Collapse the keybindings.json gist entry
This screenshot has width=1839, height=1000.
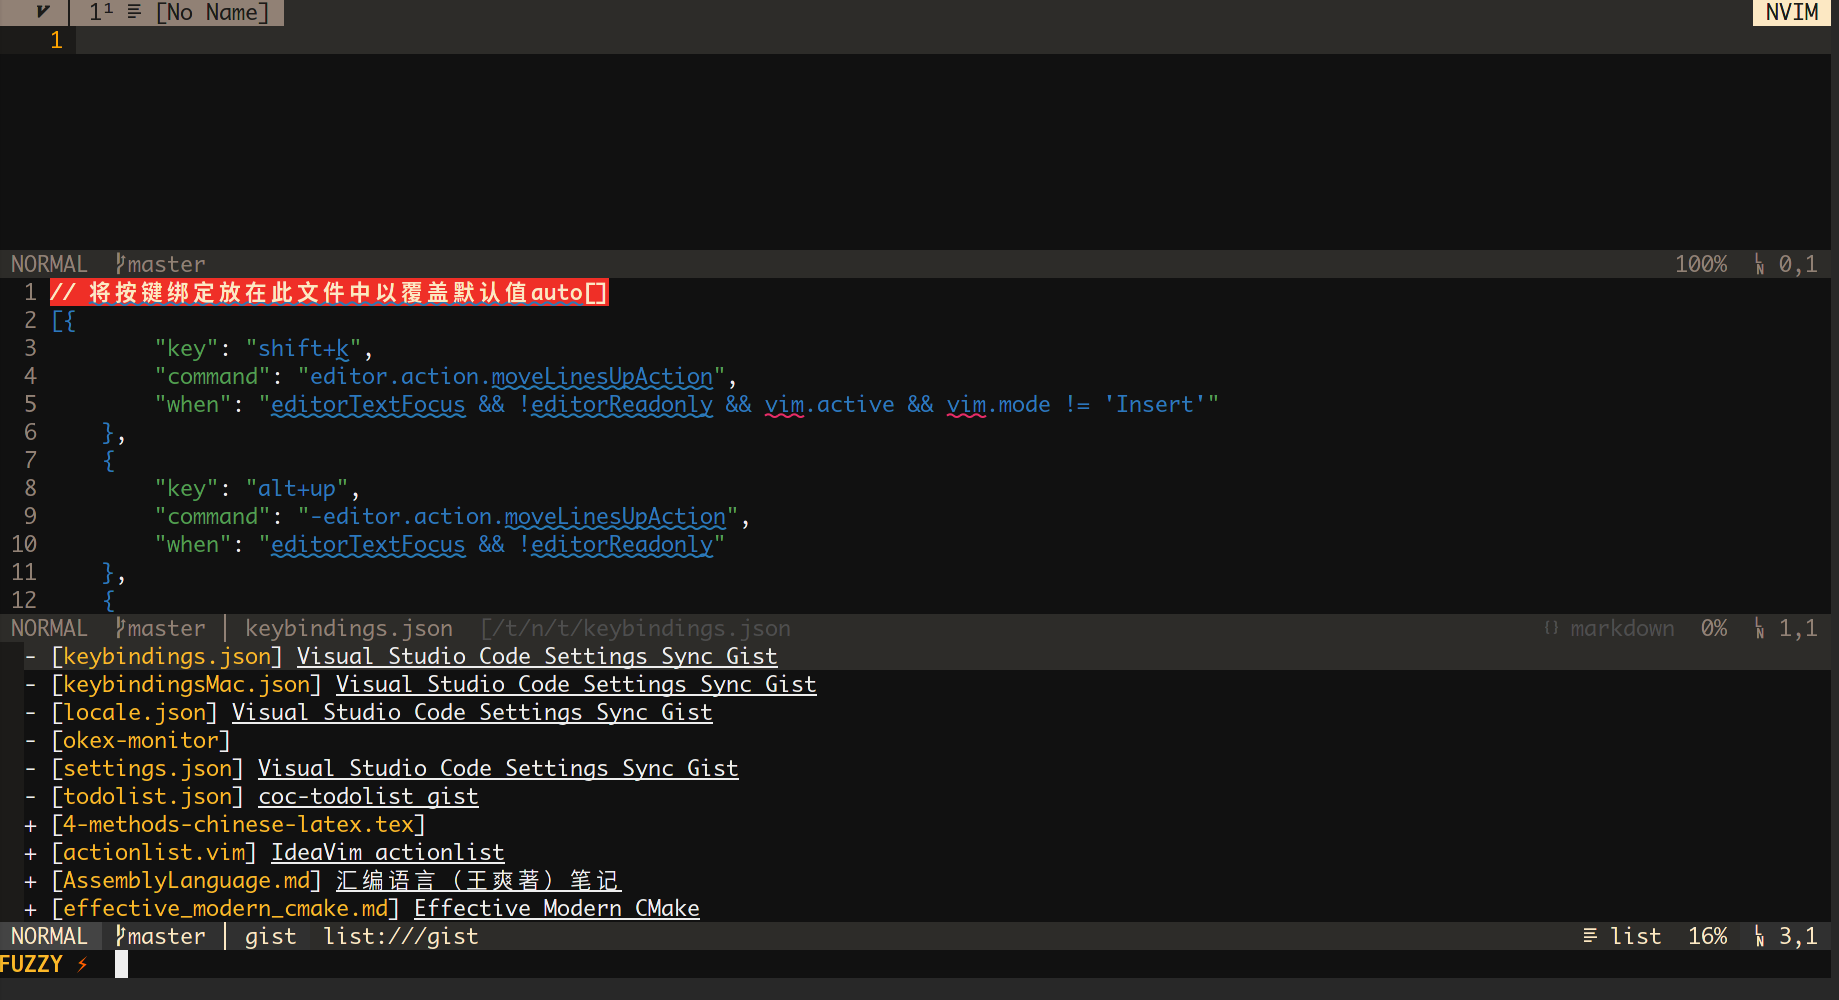click(30, 656)
